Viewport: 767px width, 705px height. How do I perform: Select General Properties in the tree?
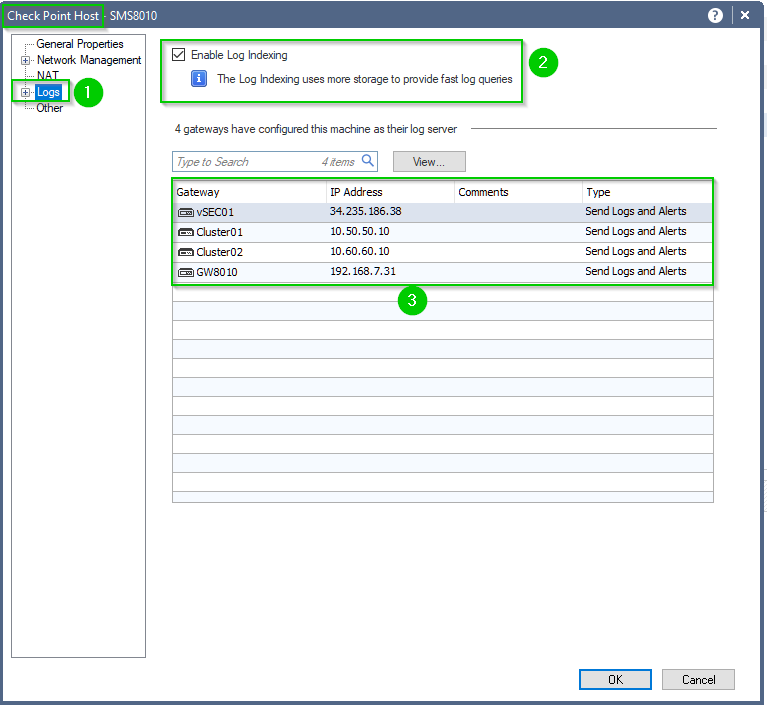(80, 44)
